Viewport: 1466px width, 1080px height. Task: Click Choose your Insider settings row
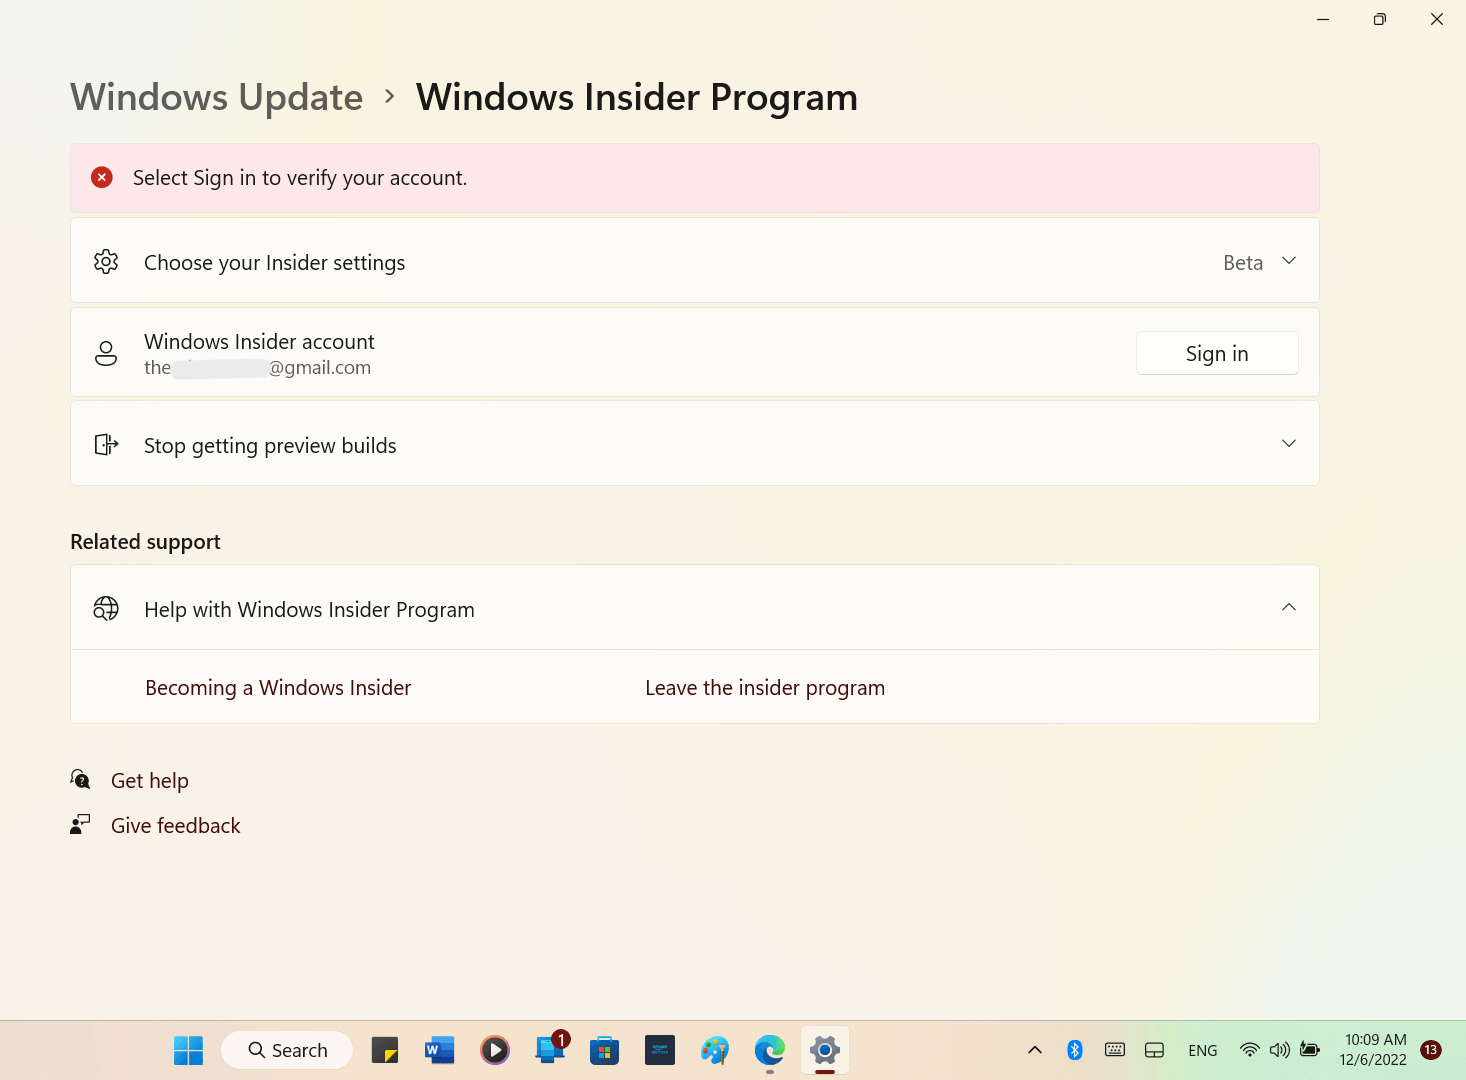(695, 260)
